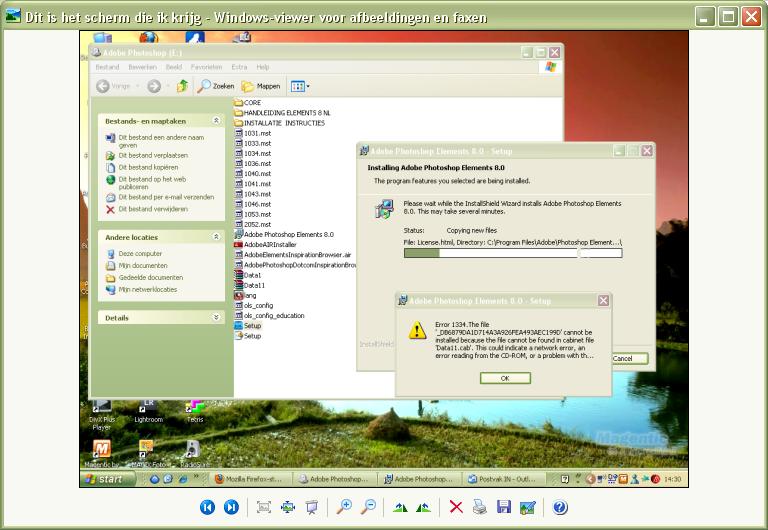Image resolution: width=768 pixels, height=530 pixels.
Task: Open Extra menu in Explorer window
Action: 239,67
